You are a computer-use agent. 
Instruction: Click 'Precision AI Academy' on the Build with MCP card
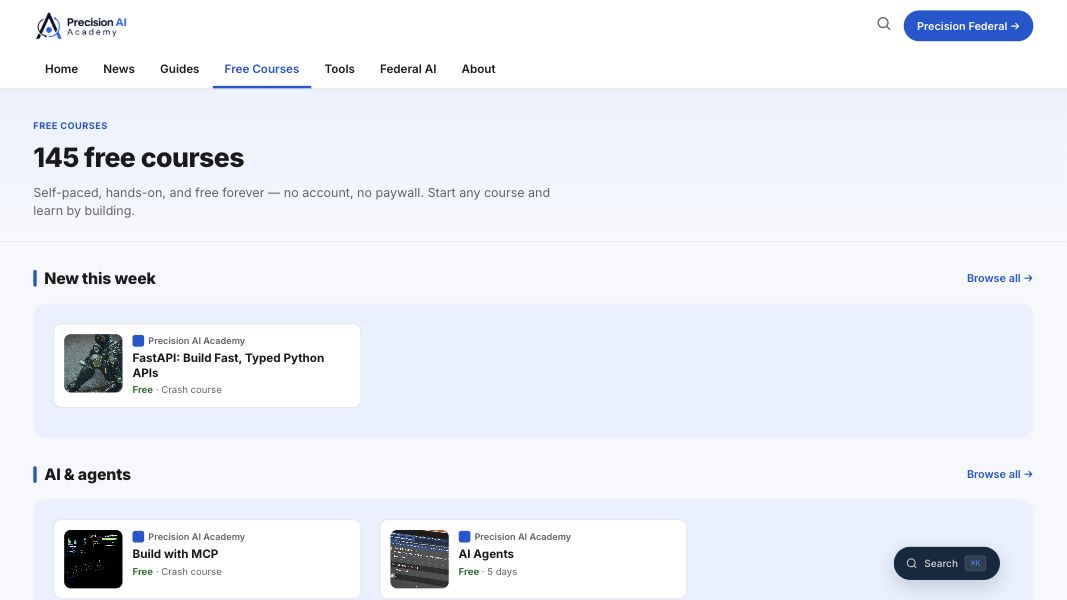[197, 537]
